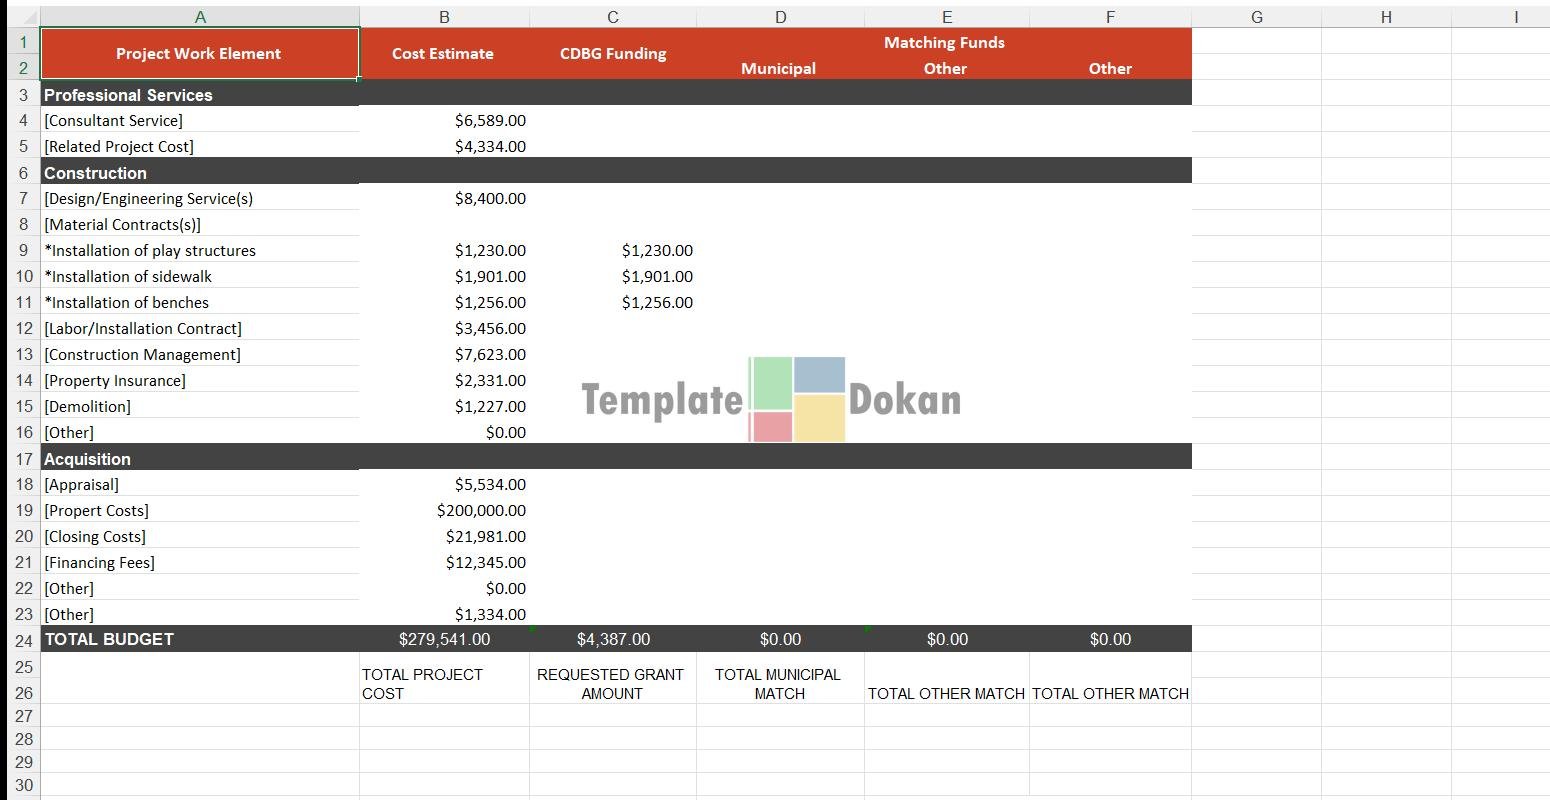The width and height of the screenshot is (1550, 800).
Task: Click the Cost Estimate header cell
Action: [x=443, y=54]
